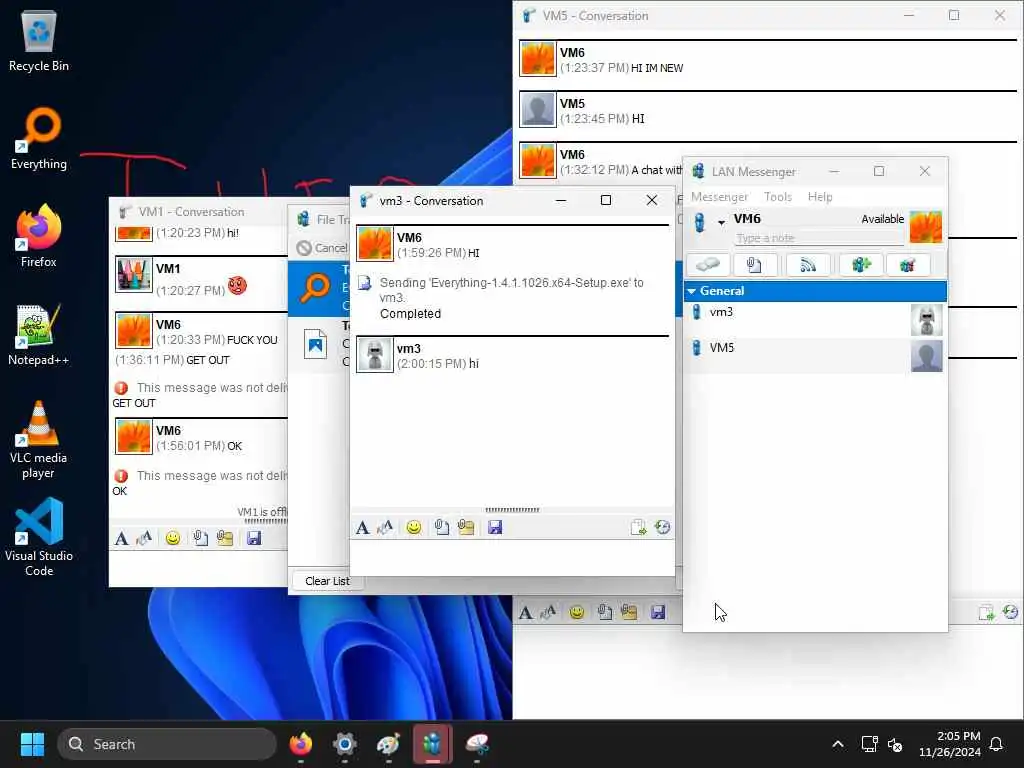Click file transfers page icon in VM5 conversation

[x=986, y=613]
